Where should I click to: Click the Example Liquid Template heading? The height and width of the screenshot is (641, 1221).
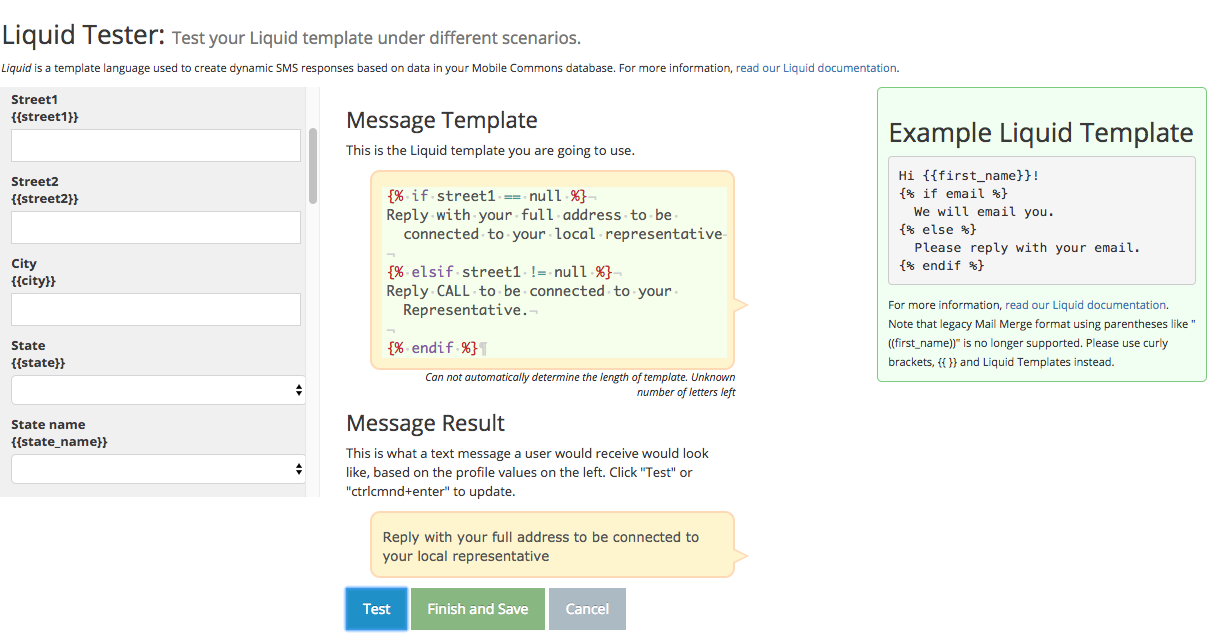[1041, 133]
